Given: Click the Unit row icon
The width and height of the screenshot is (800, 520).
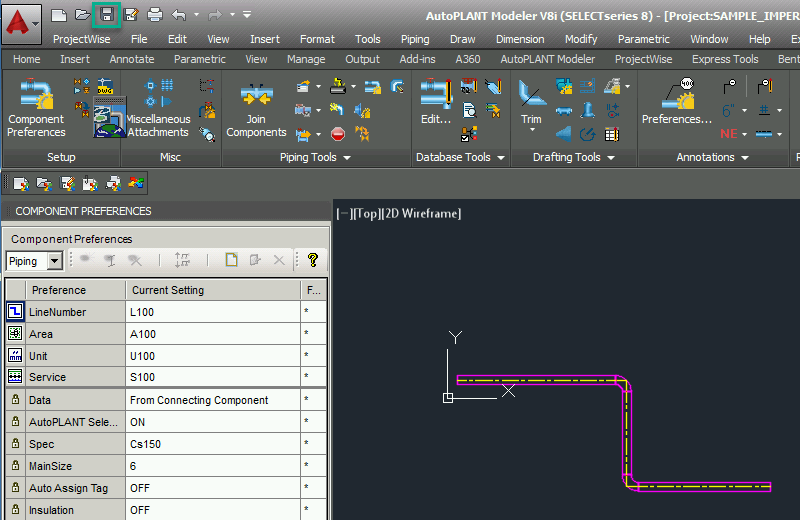Looking at the screenshot, I should (x=15, y=355).
